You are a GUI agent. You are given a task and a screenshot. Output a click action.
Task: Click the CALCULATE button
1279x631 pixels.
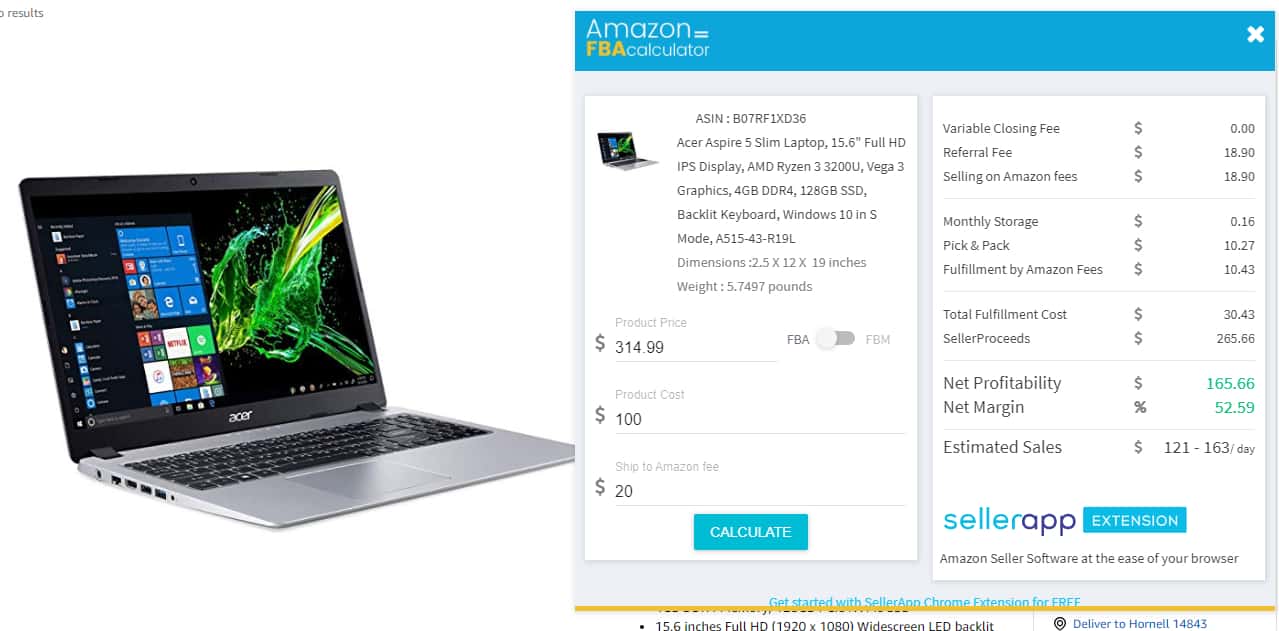pos(751,532)
